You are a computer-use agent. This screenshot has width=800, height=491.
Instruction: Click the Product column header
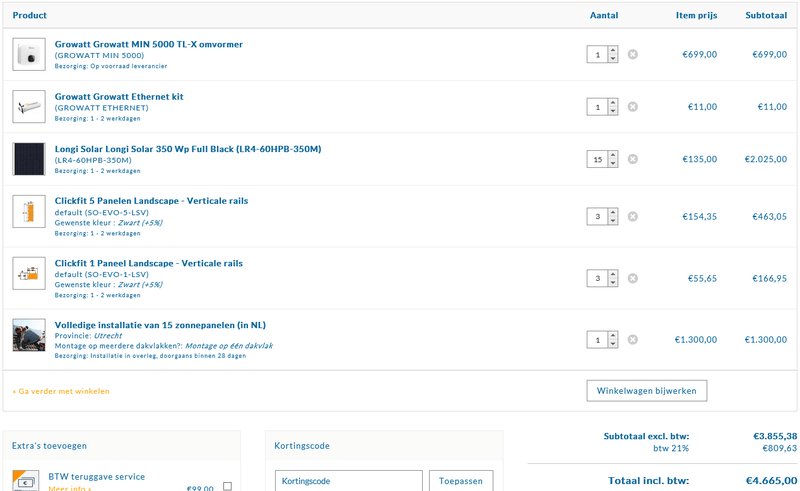[30, 15]
